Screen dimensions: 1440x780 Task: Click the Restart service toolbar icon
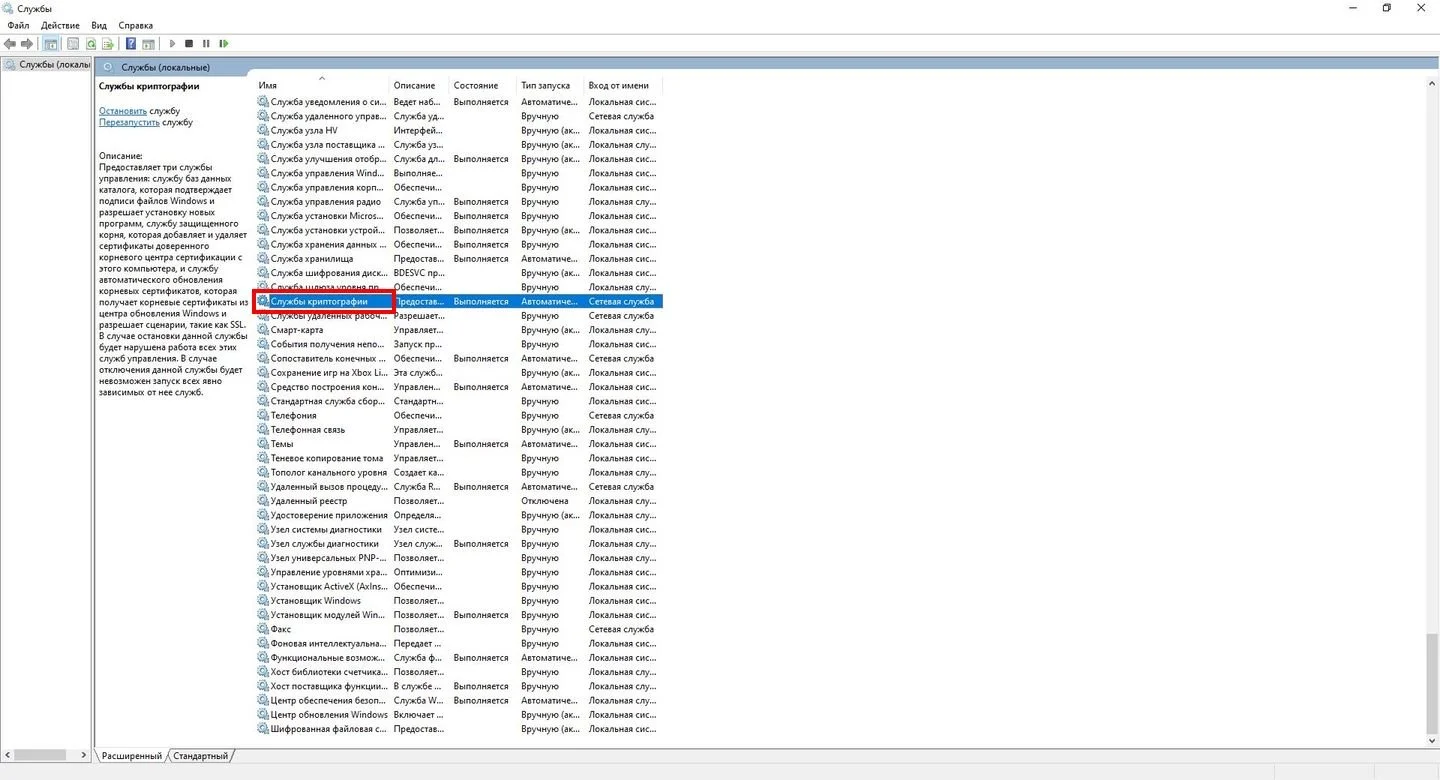(224, 44)
